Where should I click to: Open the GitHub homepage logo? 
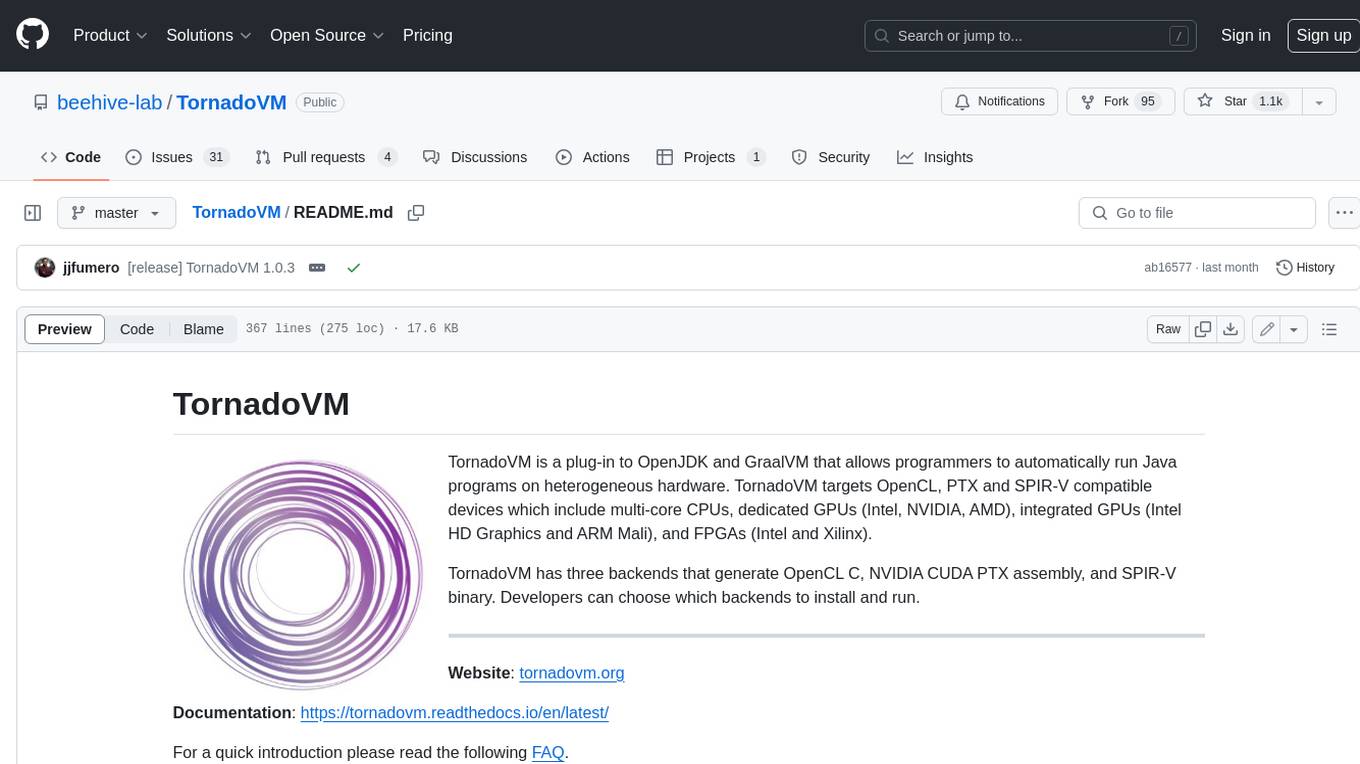32,35
